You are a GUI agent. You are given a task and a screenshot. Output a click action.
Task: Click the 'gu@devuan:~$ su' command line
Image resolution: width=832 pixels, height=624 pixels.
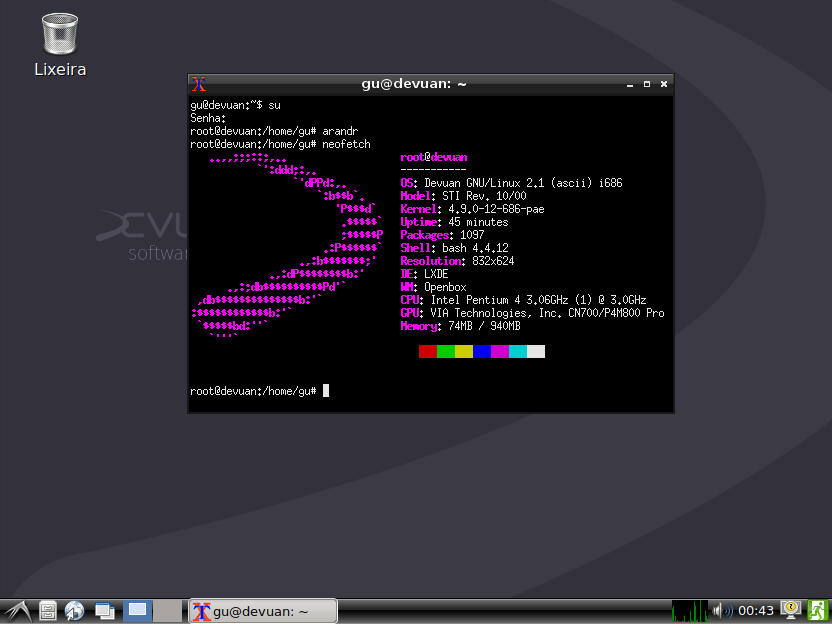(x=236, y=105)
